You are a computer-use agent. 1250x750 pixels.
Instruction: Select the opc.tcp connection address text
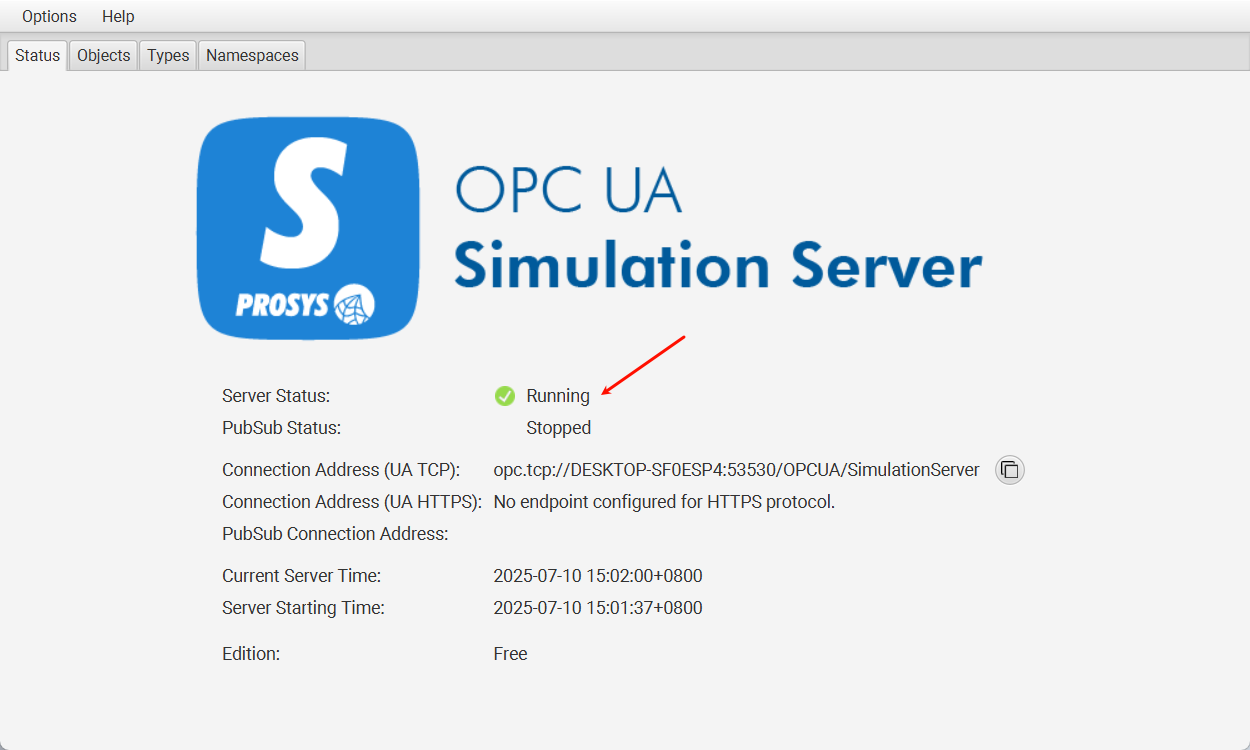pos(737,470)
